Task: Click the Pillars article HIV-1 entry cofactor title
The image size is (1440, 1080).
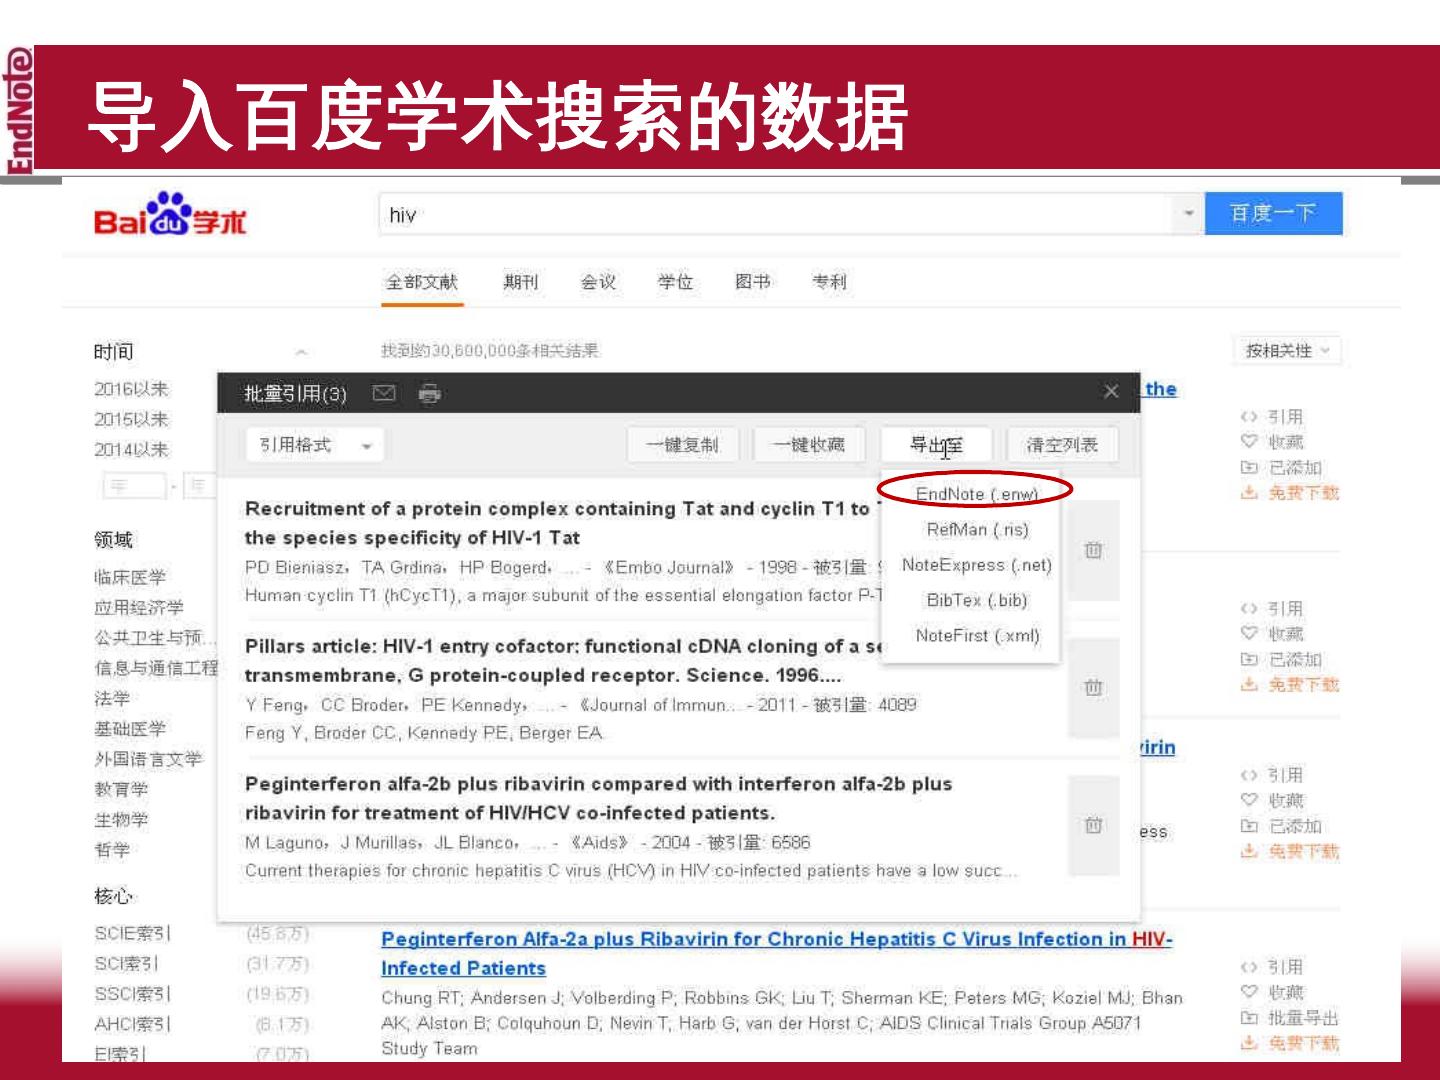Action: [x=565, y=660]
